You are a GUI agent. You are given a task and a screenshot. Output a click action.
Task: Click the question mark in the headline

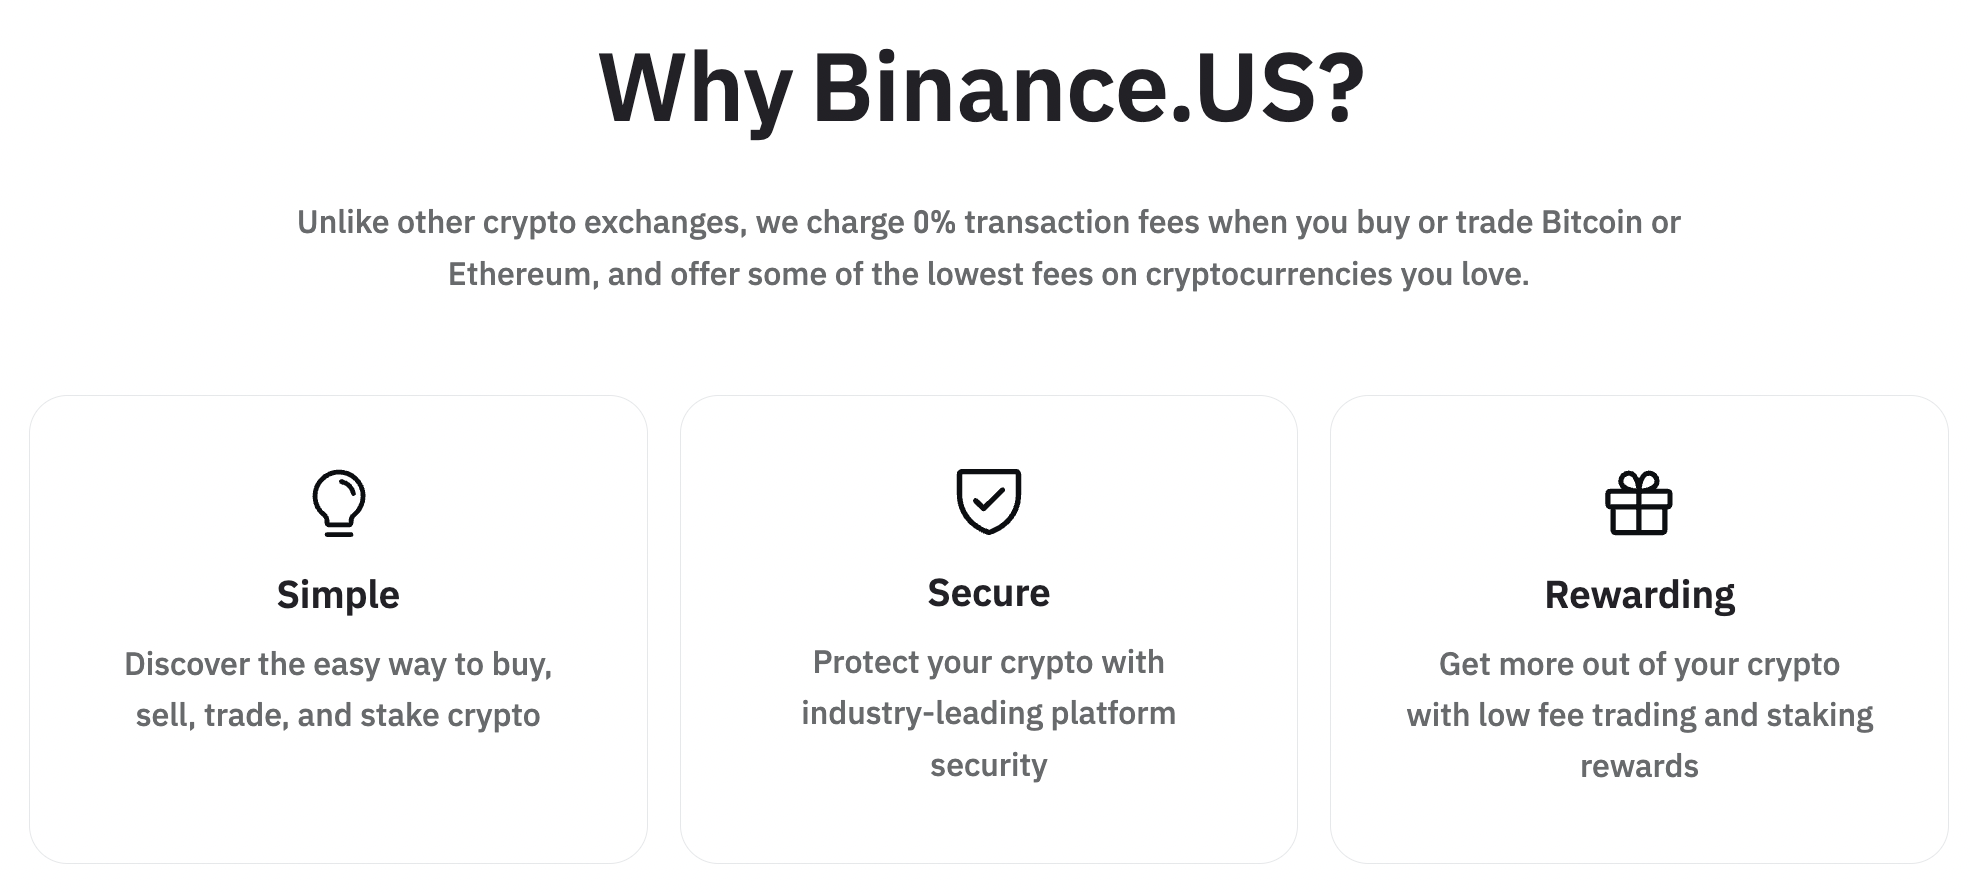pos(1341,88)
